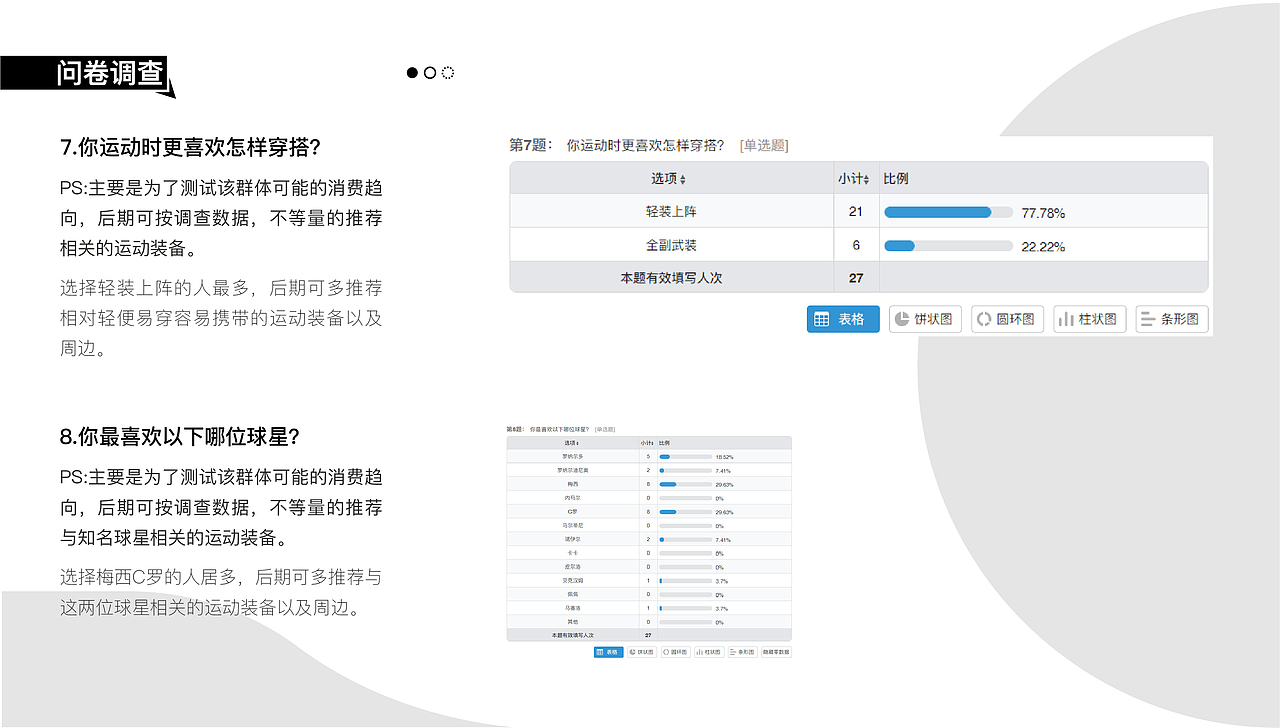This screenshot has height=728, width=1280.
Task: Click the 77.78% progress bar for 轻装上阵
Action: [x=947, y=211]
